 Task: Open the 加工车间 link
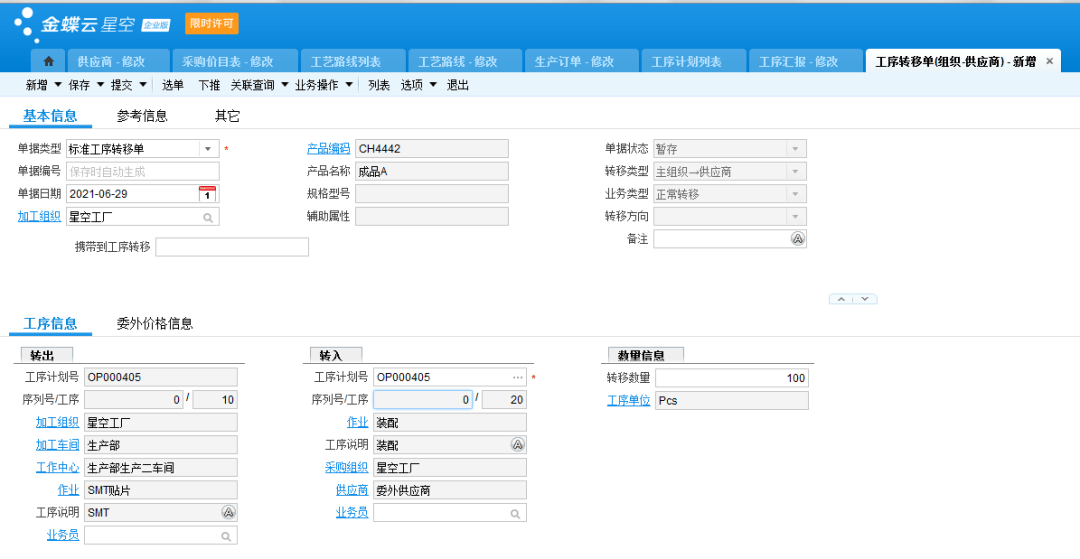57,445
